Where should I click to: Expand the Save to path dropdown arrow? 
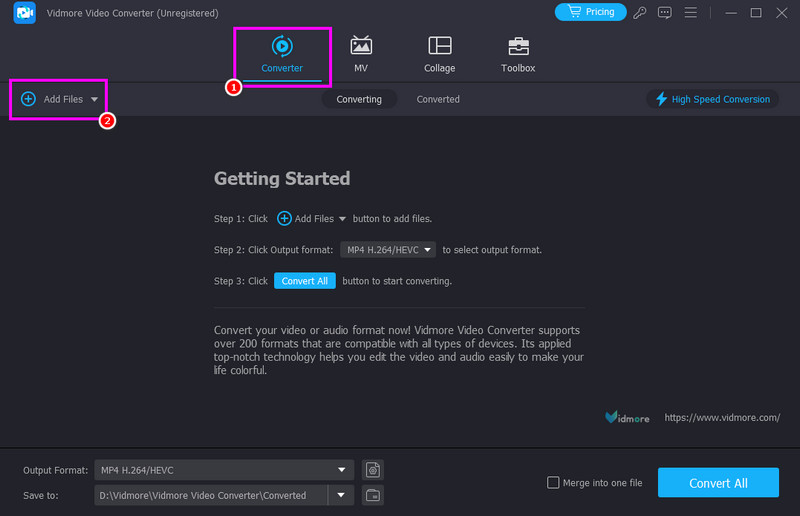pyautogui.click(x=341, y=495)
